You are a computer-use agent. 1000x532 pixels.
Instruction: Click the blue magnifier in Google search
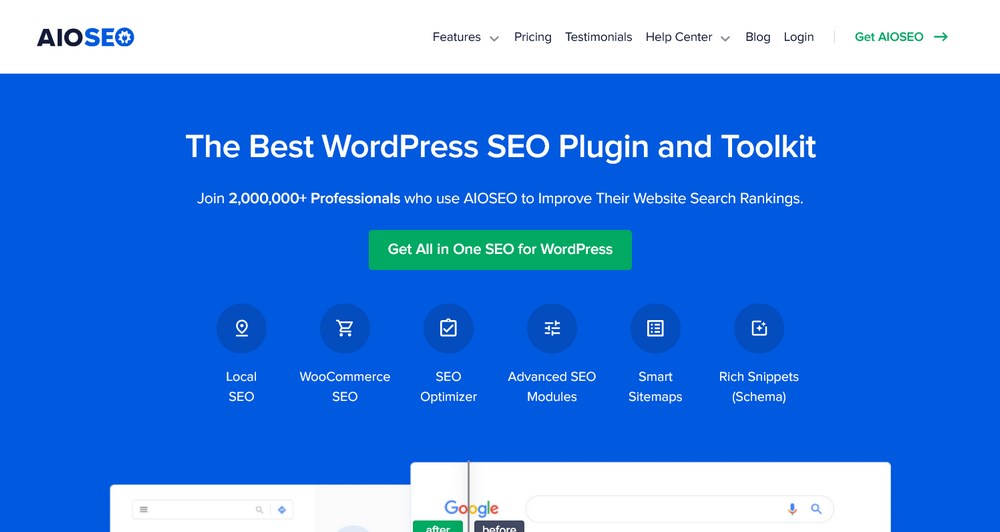pos(816,508)
